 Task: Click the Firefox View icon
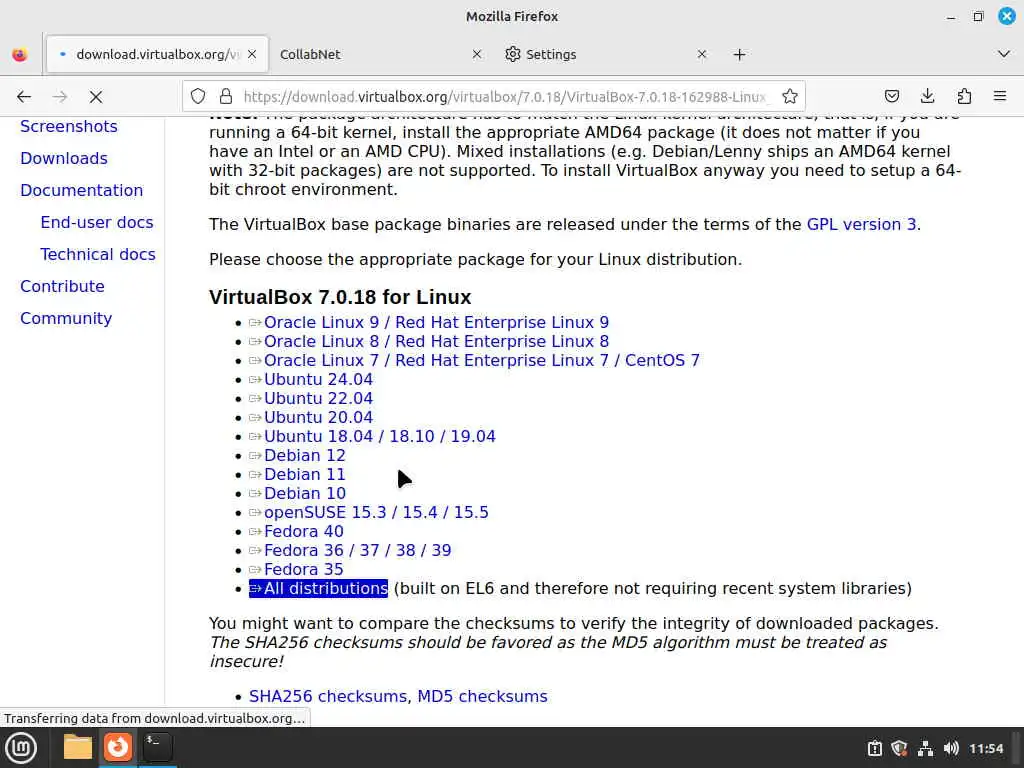point(20,54)
